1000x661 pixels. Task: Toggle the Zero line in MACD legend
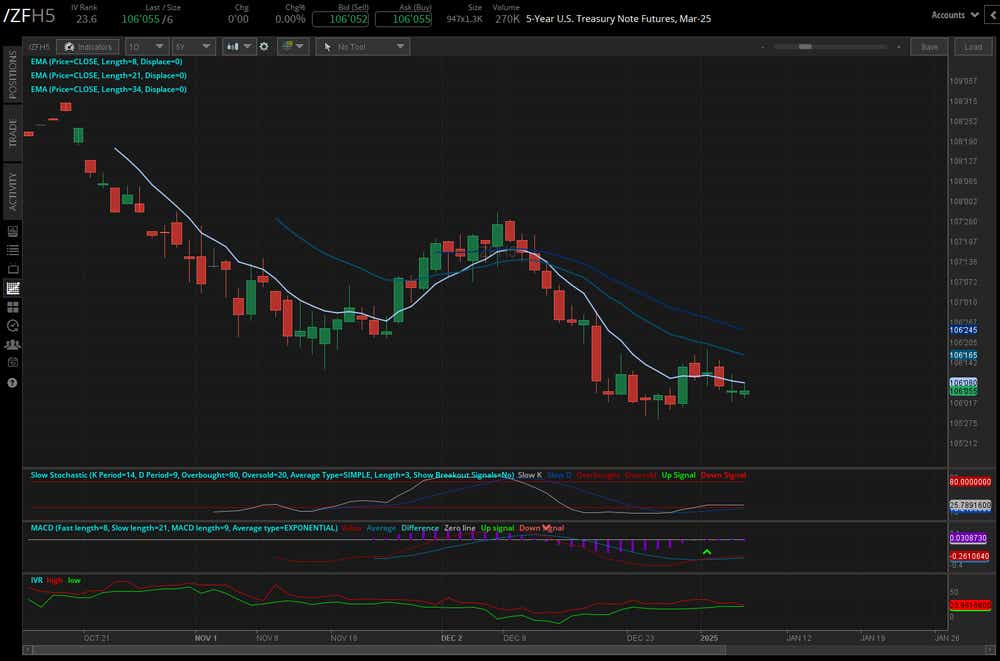tap(459, 527)
